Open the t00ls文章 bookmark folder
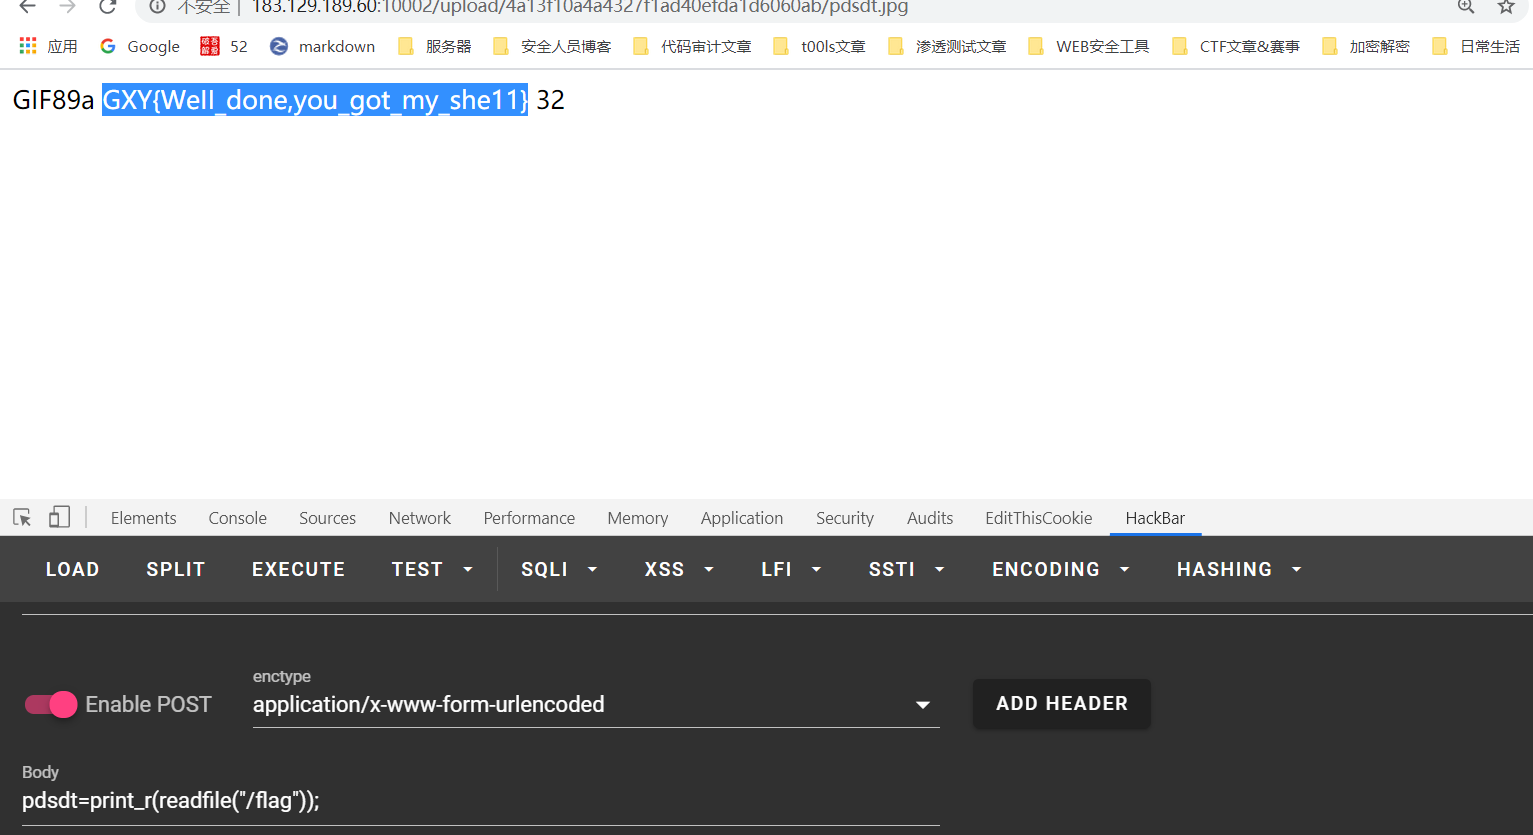 point(819,46)
